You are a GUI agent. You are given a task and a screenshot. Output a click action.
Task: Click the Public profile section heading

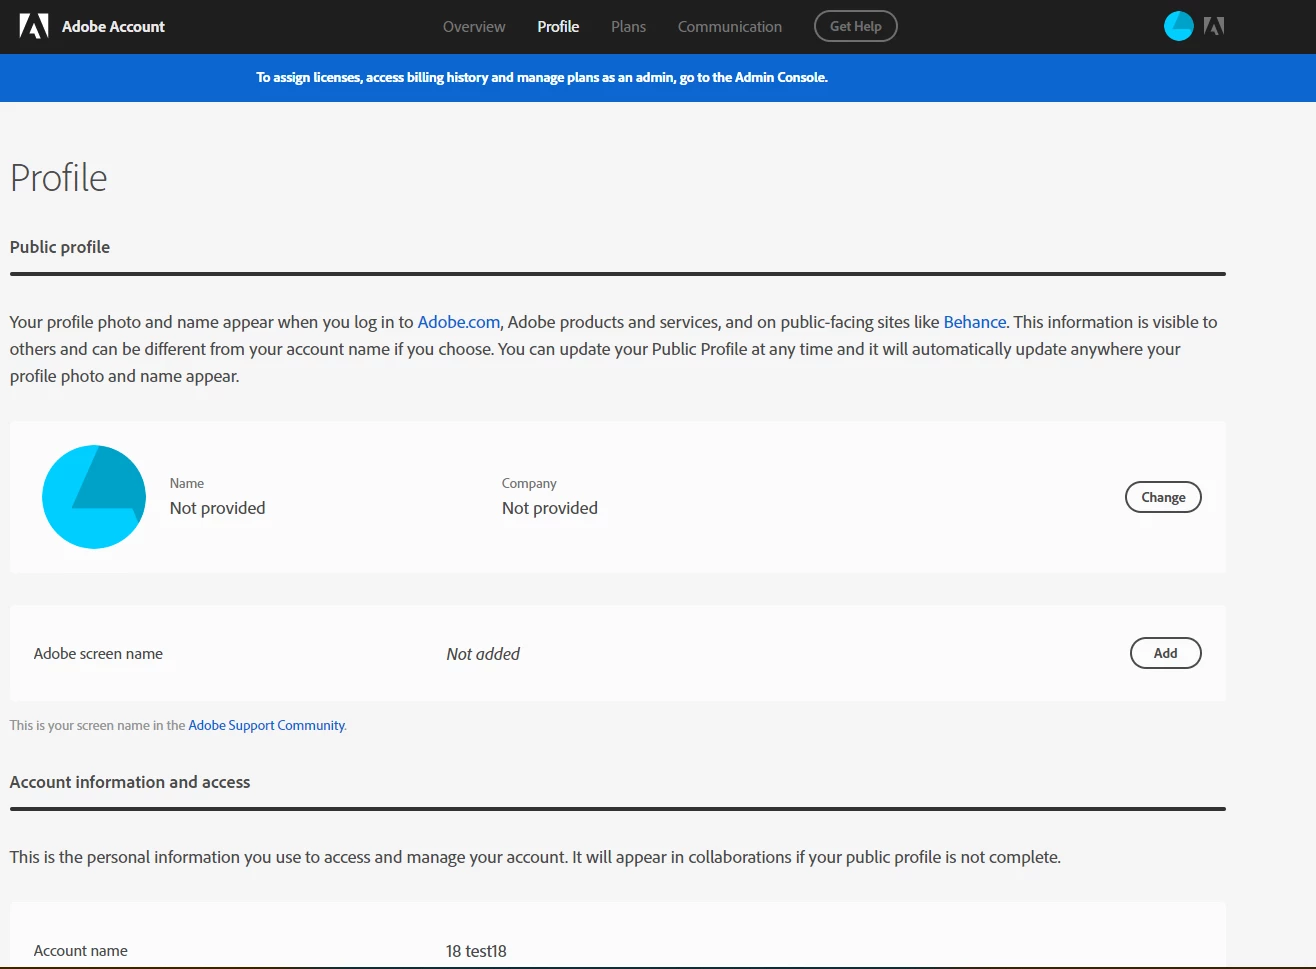point(60,247)
